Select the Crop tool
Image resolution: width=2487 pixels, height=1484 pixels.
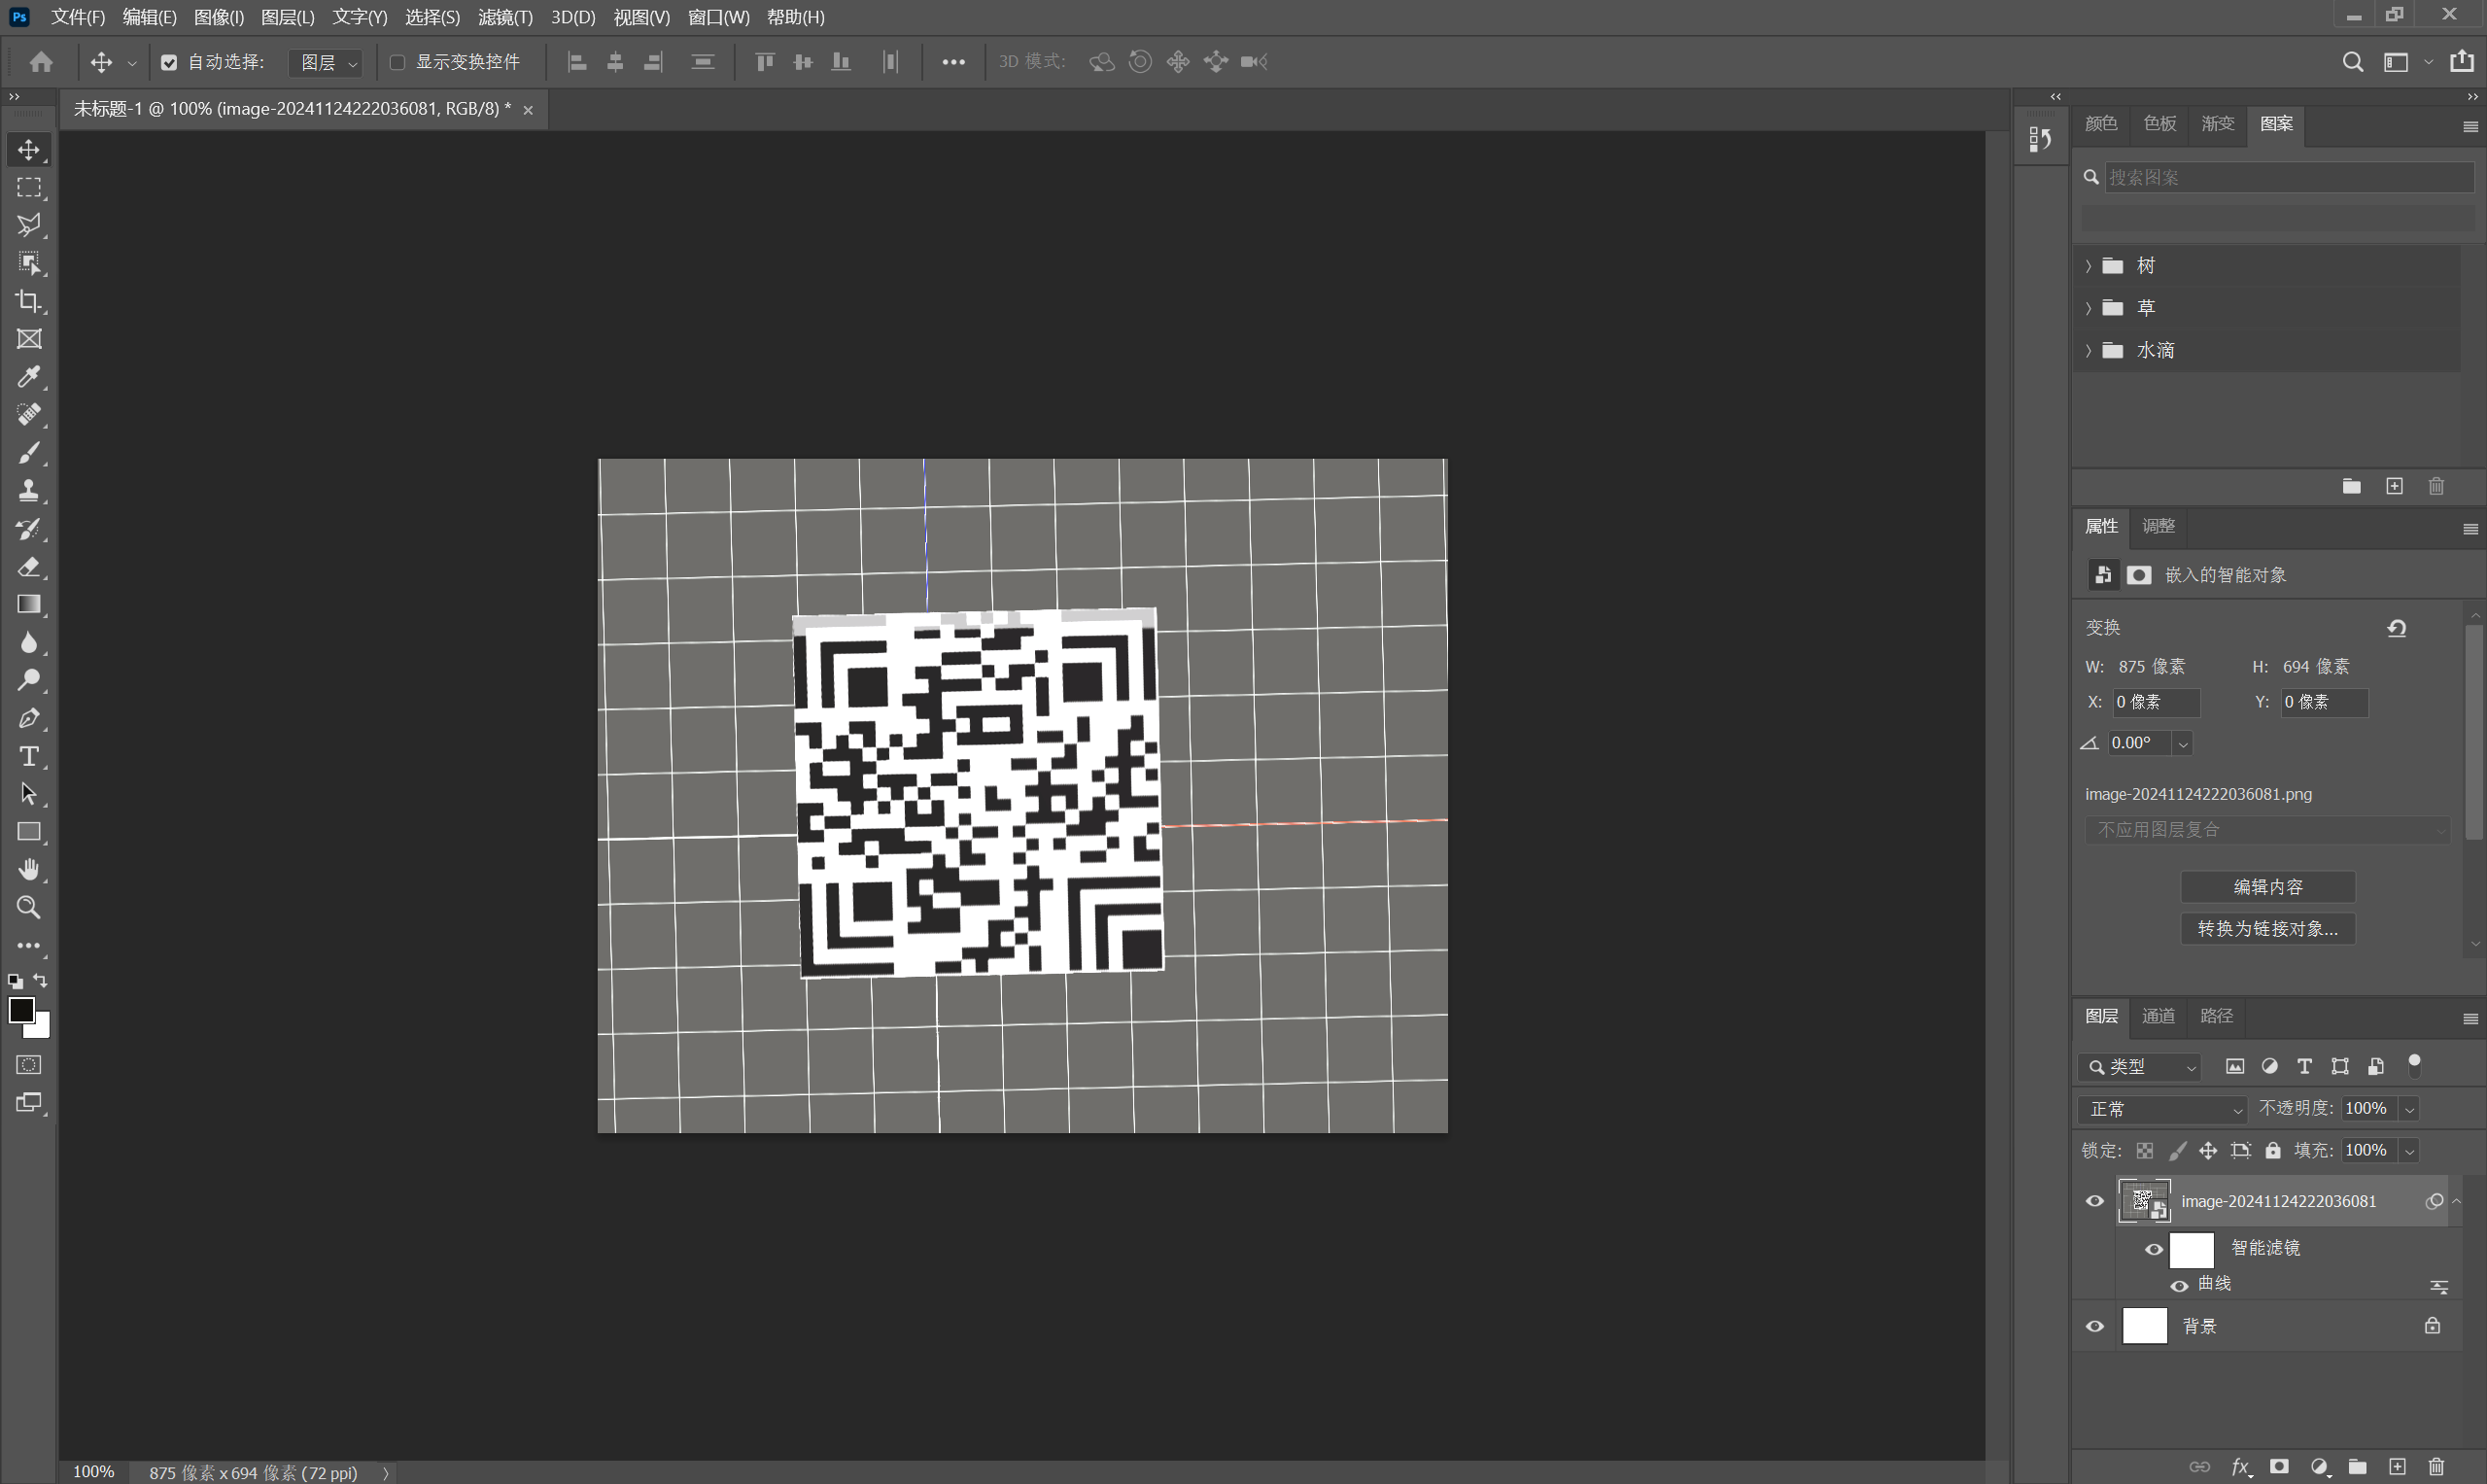click(x=29, y=301)
